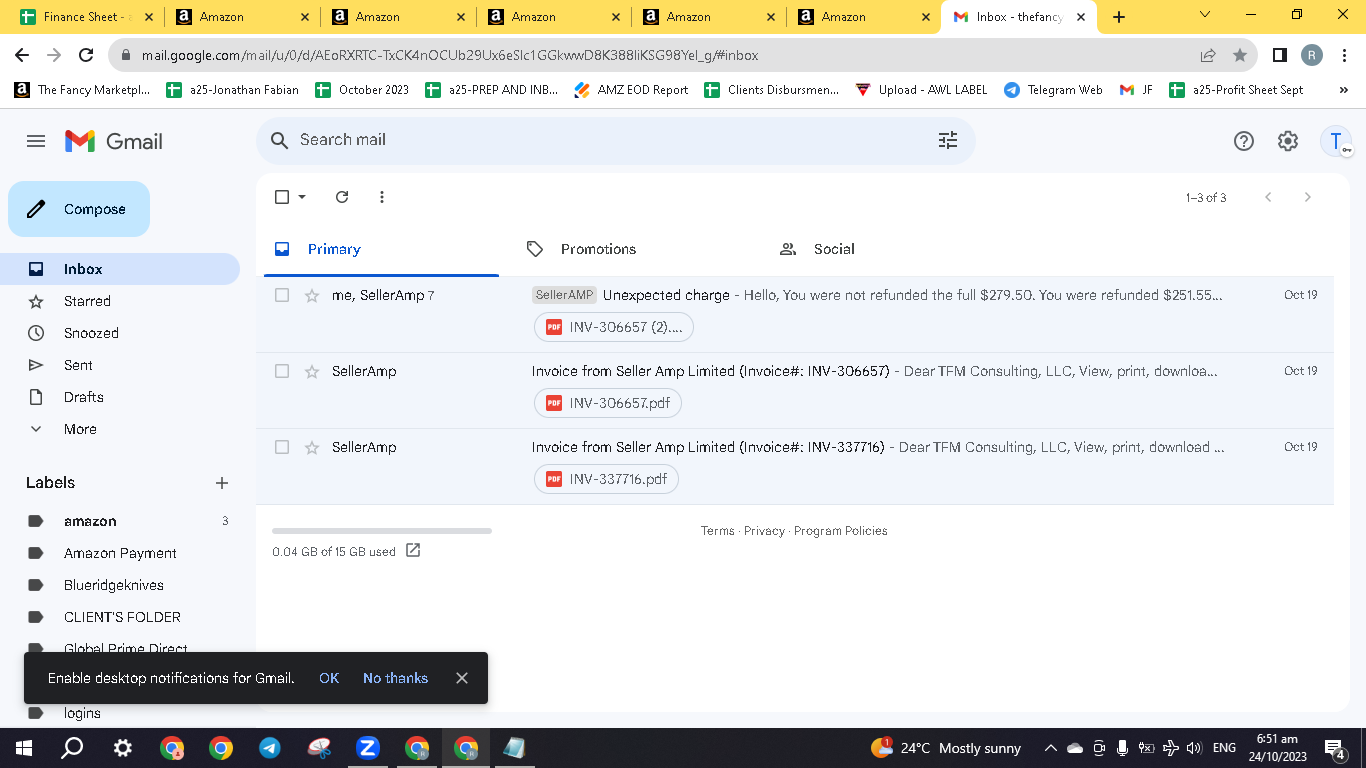Switch to the Promotions tab
Image resolution: width=1366 pixels, height=768 pixels.
point(634,249)
